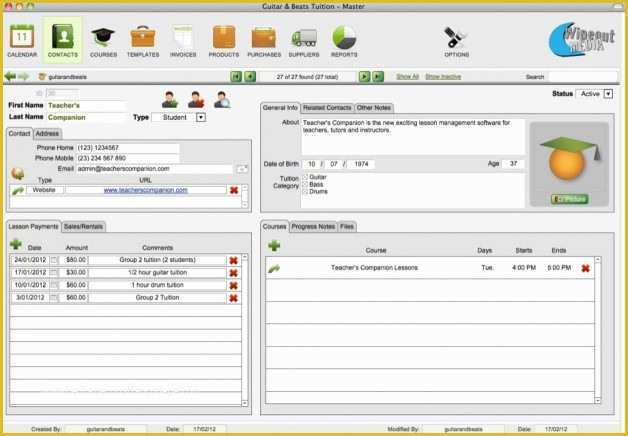Toggle the Drums tuition category
628x436 pixels.
pos(305,191)
